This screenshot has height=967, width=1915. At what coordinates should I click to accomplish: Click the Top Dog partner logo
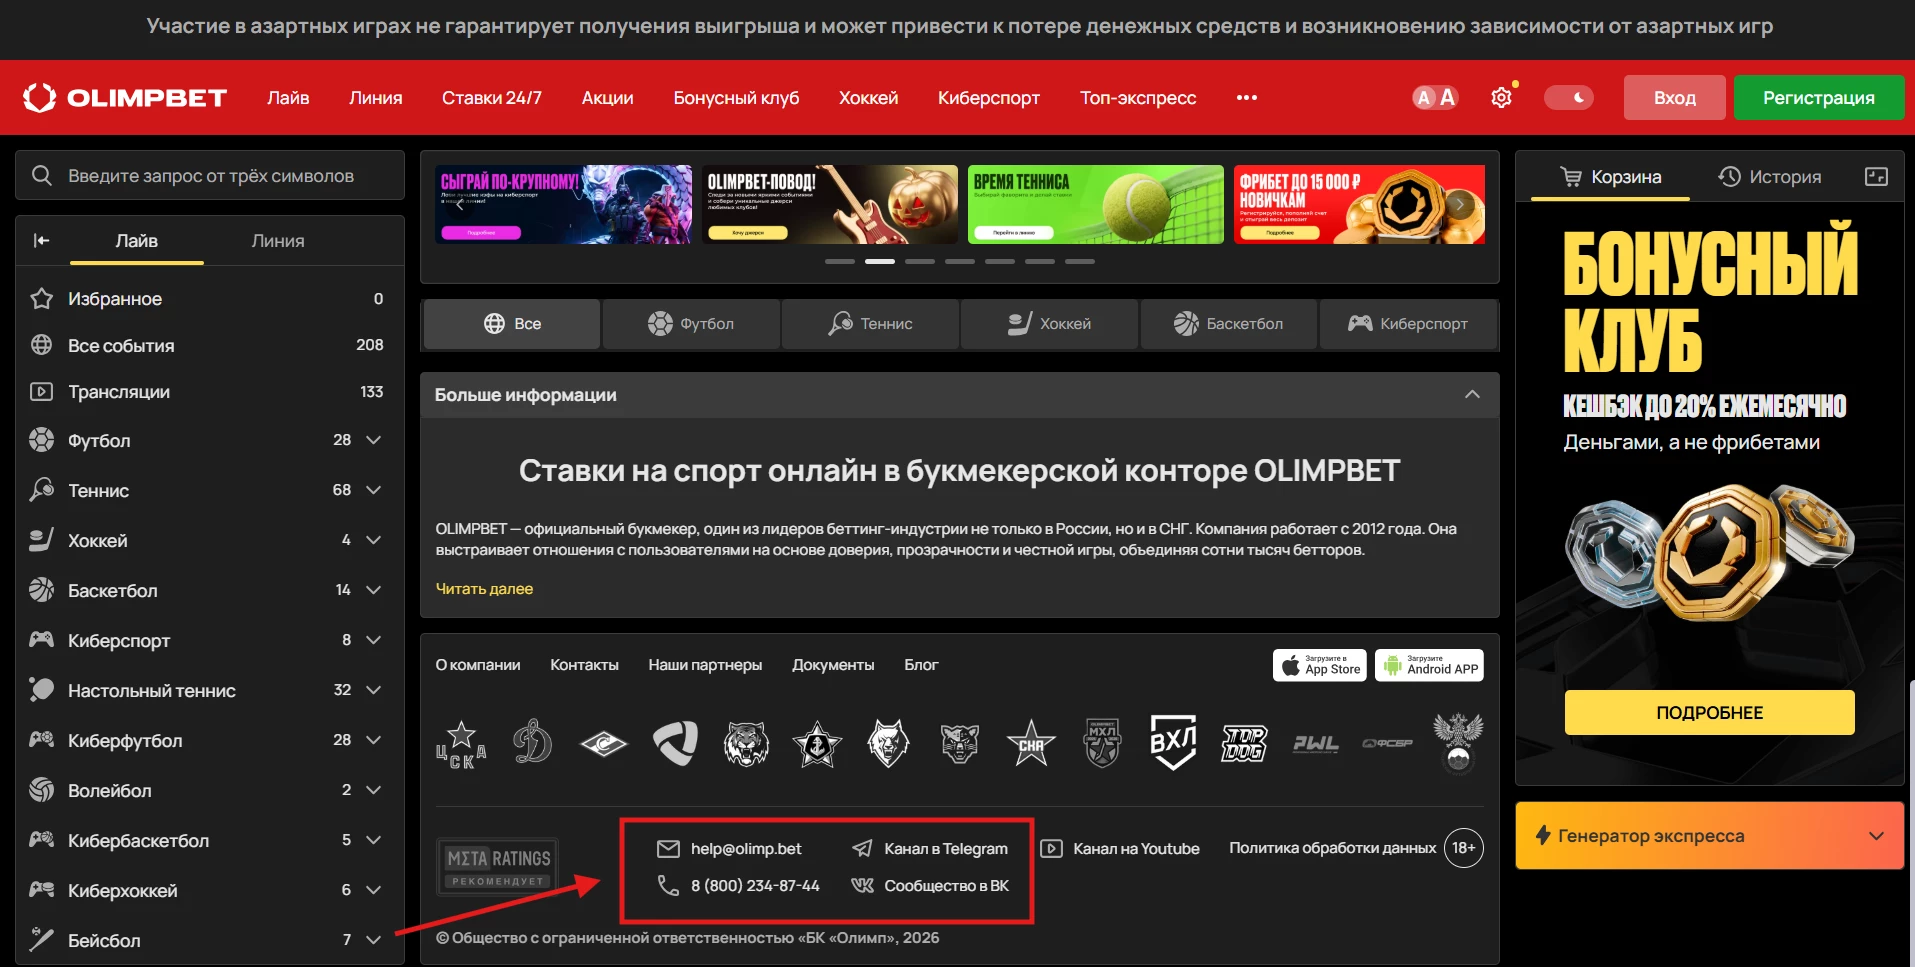point(1244,743)
